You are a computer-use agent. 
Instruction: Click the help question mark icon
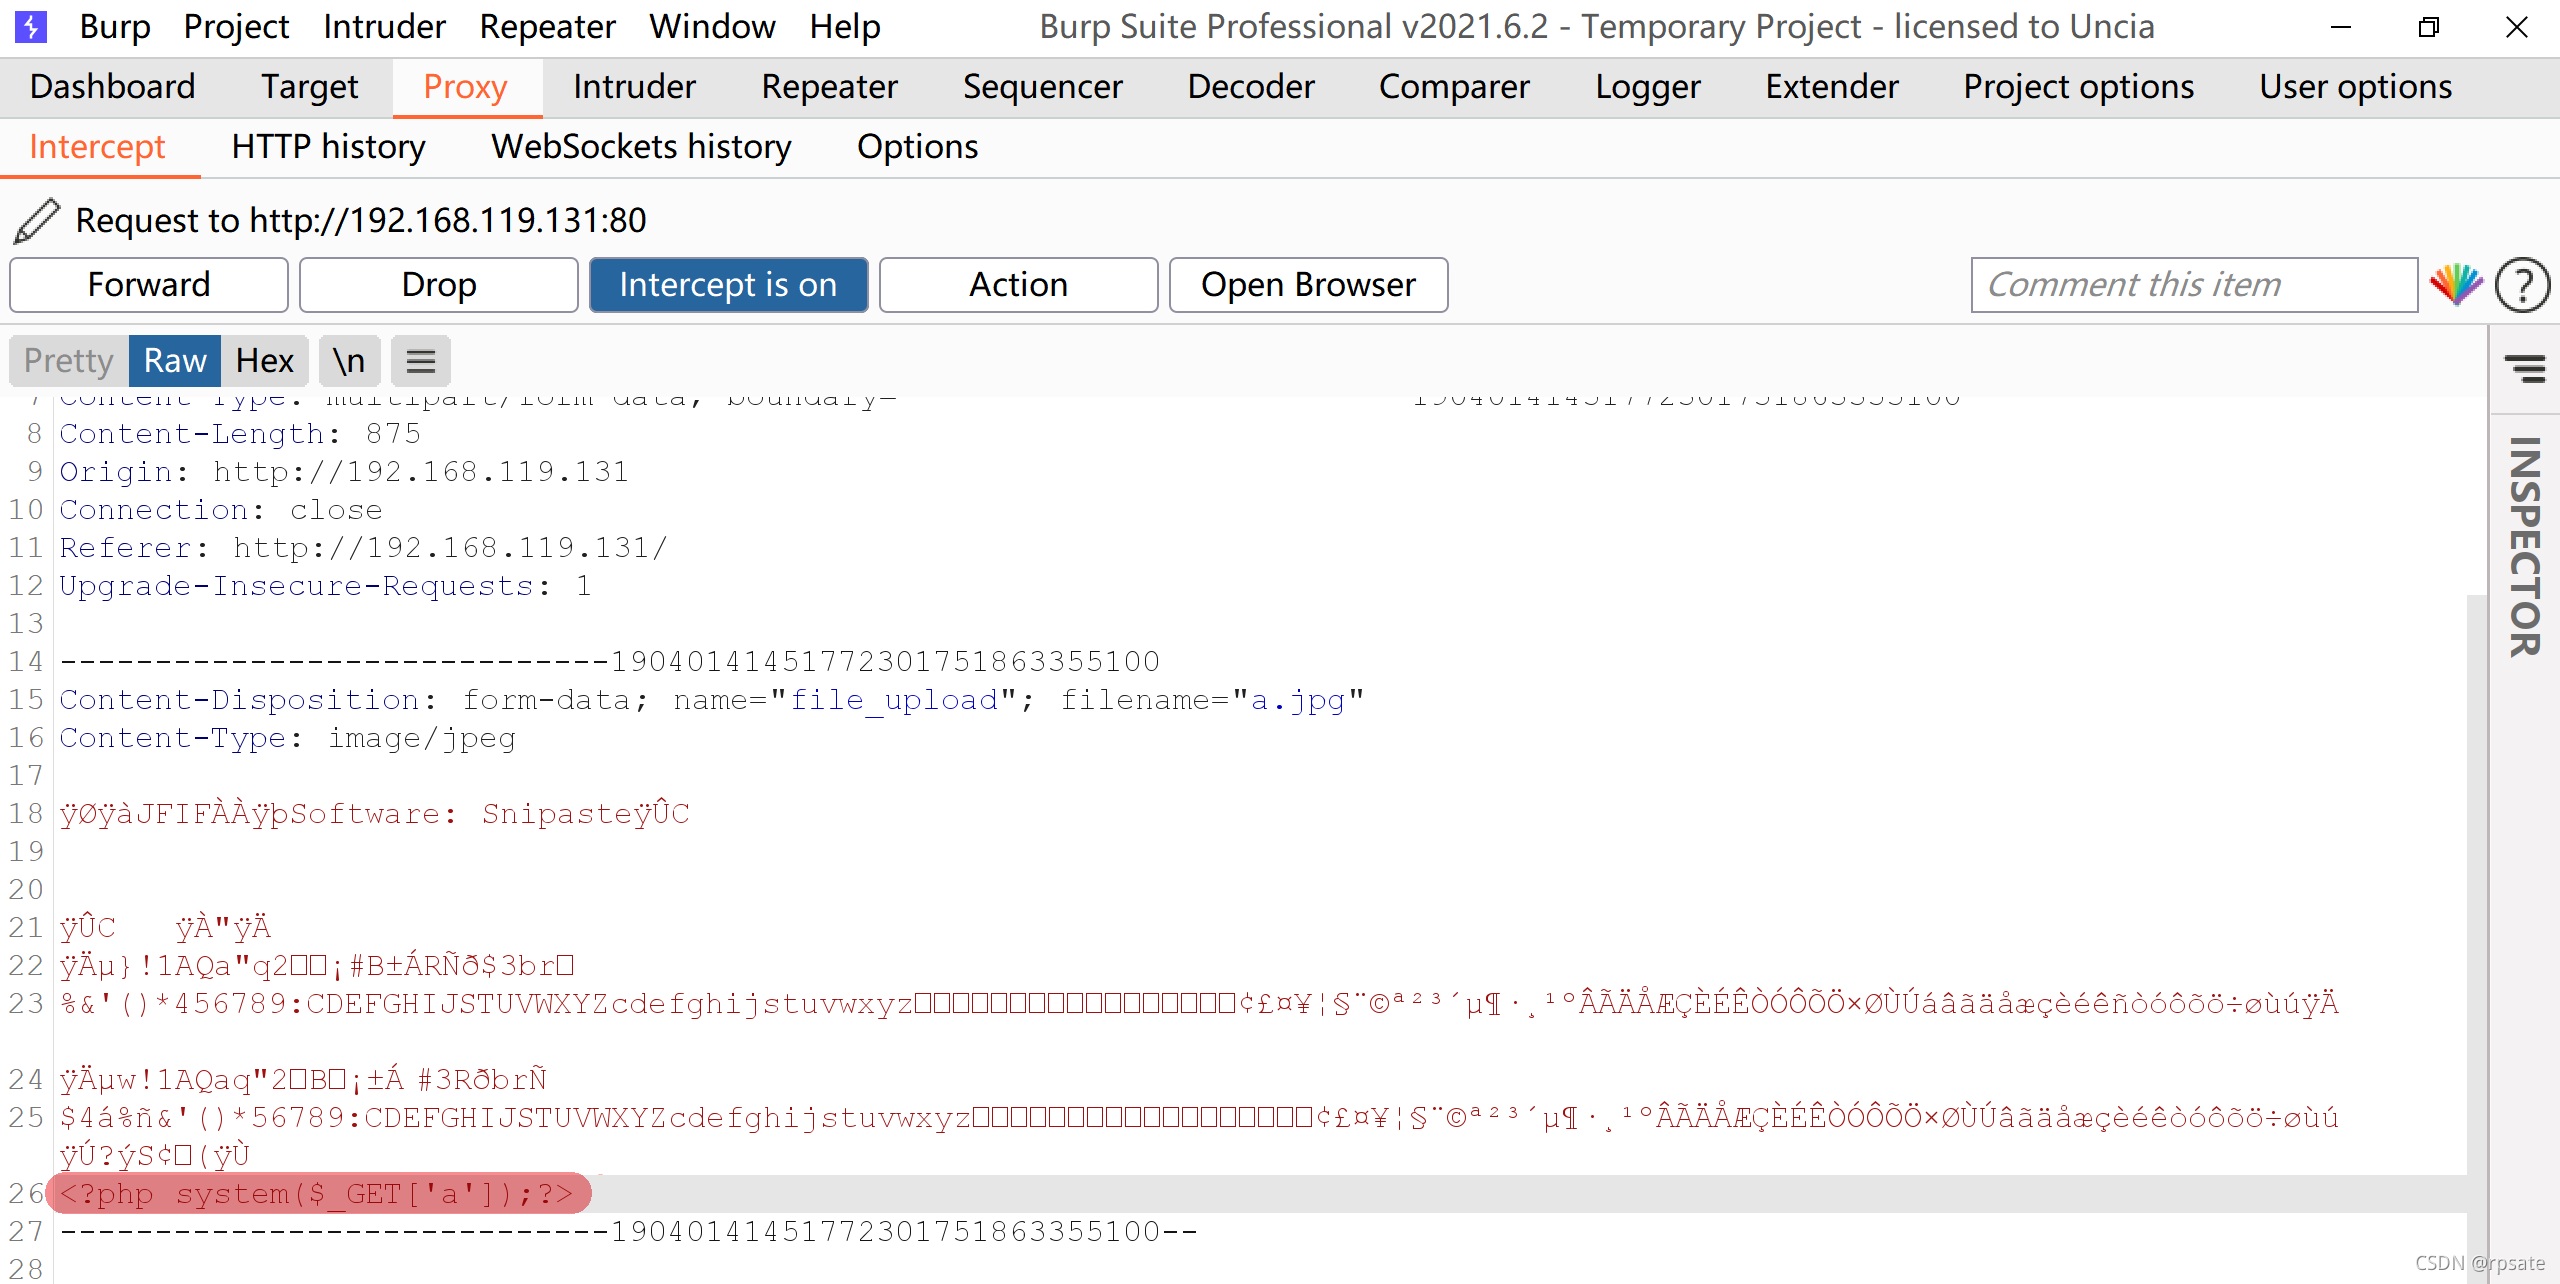(2522, 285)
